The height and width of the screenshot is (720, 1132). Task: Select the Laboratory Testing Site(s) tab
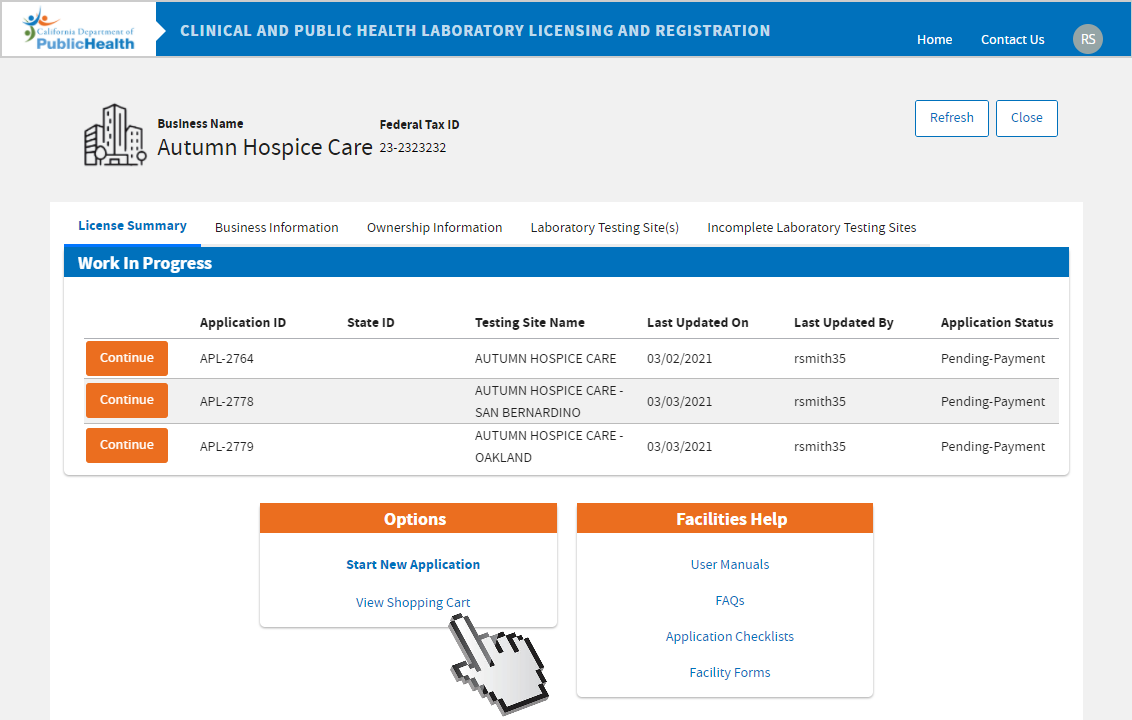tap(604, 228)
